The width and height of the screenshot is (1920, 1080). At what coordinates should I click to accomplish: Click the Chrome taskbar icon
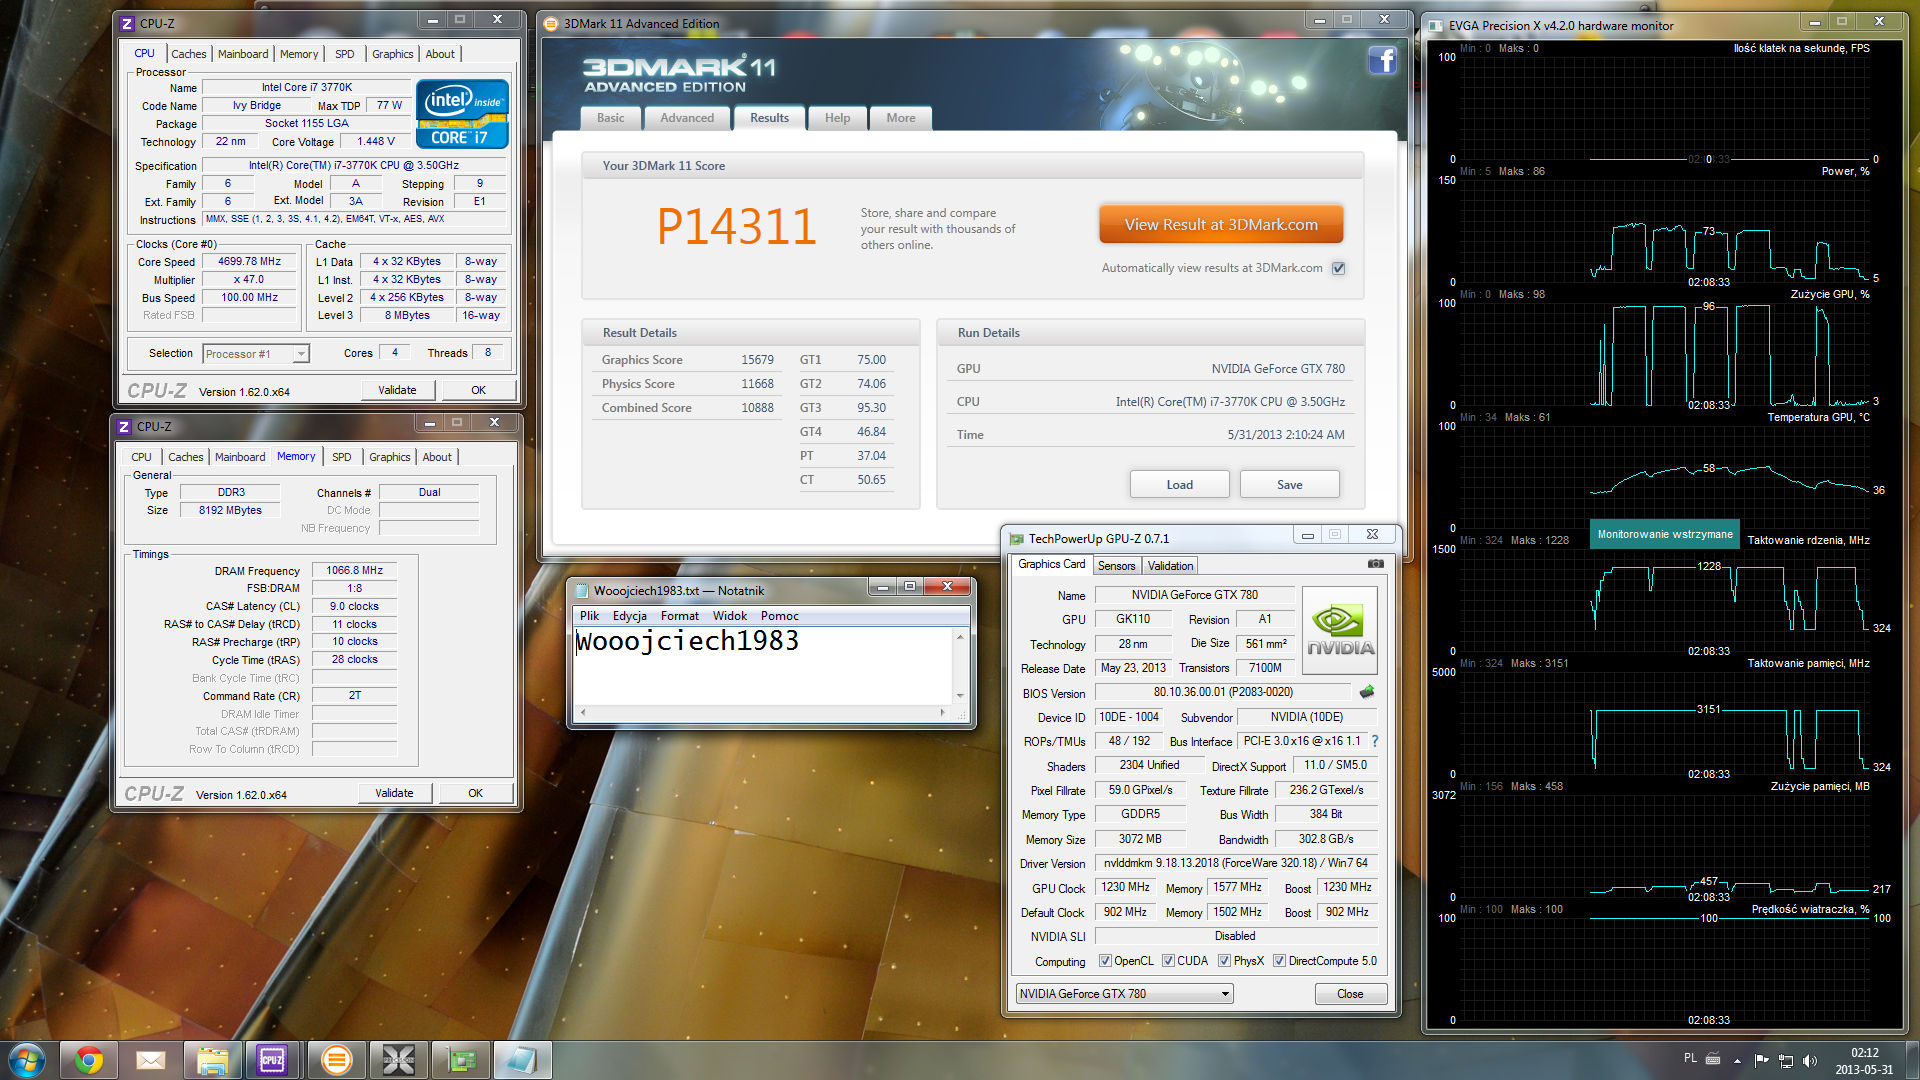89,1060
